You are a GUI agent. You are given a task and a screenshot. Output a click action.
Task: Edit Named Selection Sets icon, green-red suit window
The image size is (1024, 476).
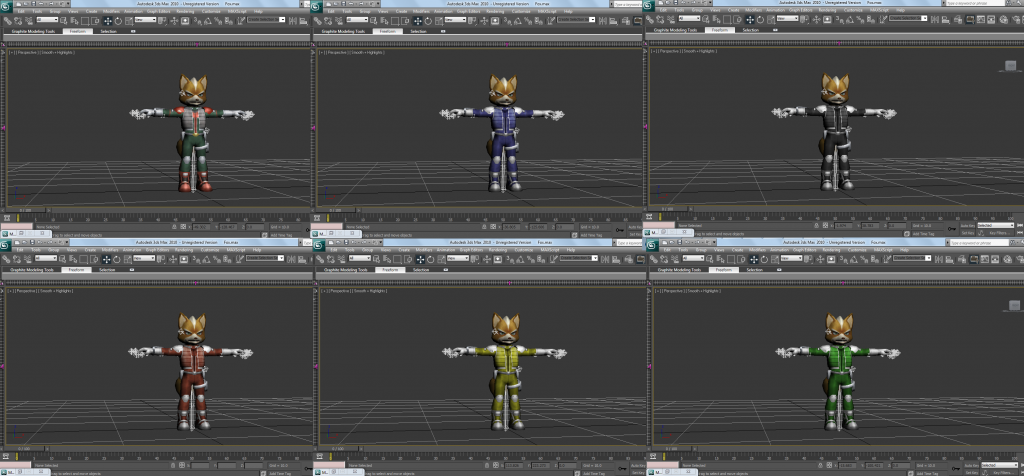(241, 20)
